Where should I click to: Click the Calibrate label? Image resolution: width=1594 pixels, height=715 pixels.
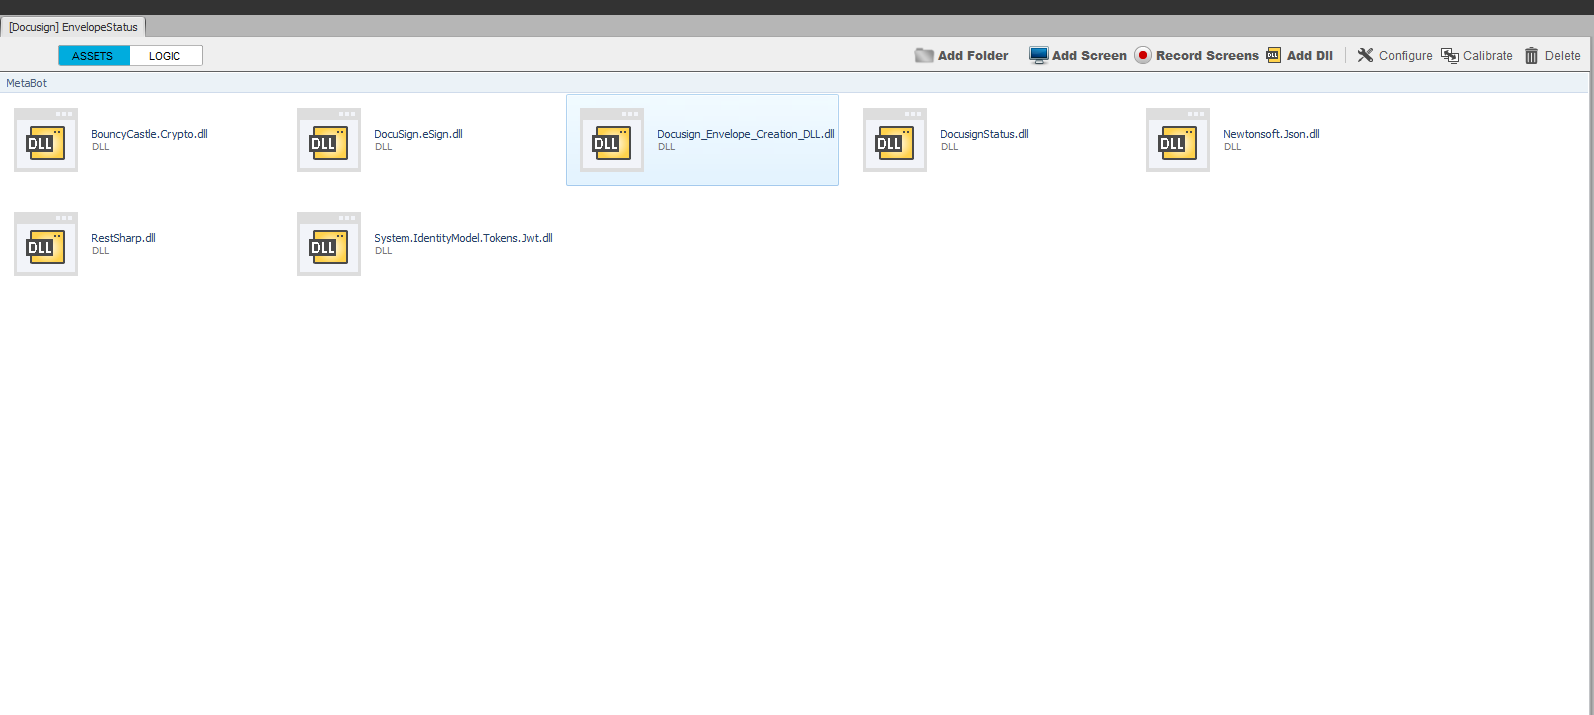pos(1488,56)
